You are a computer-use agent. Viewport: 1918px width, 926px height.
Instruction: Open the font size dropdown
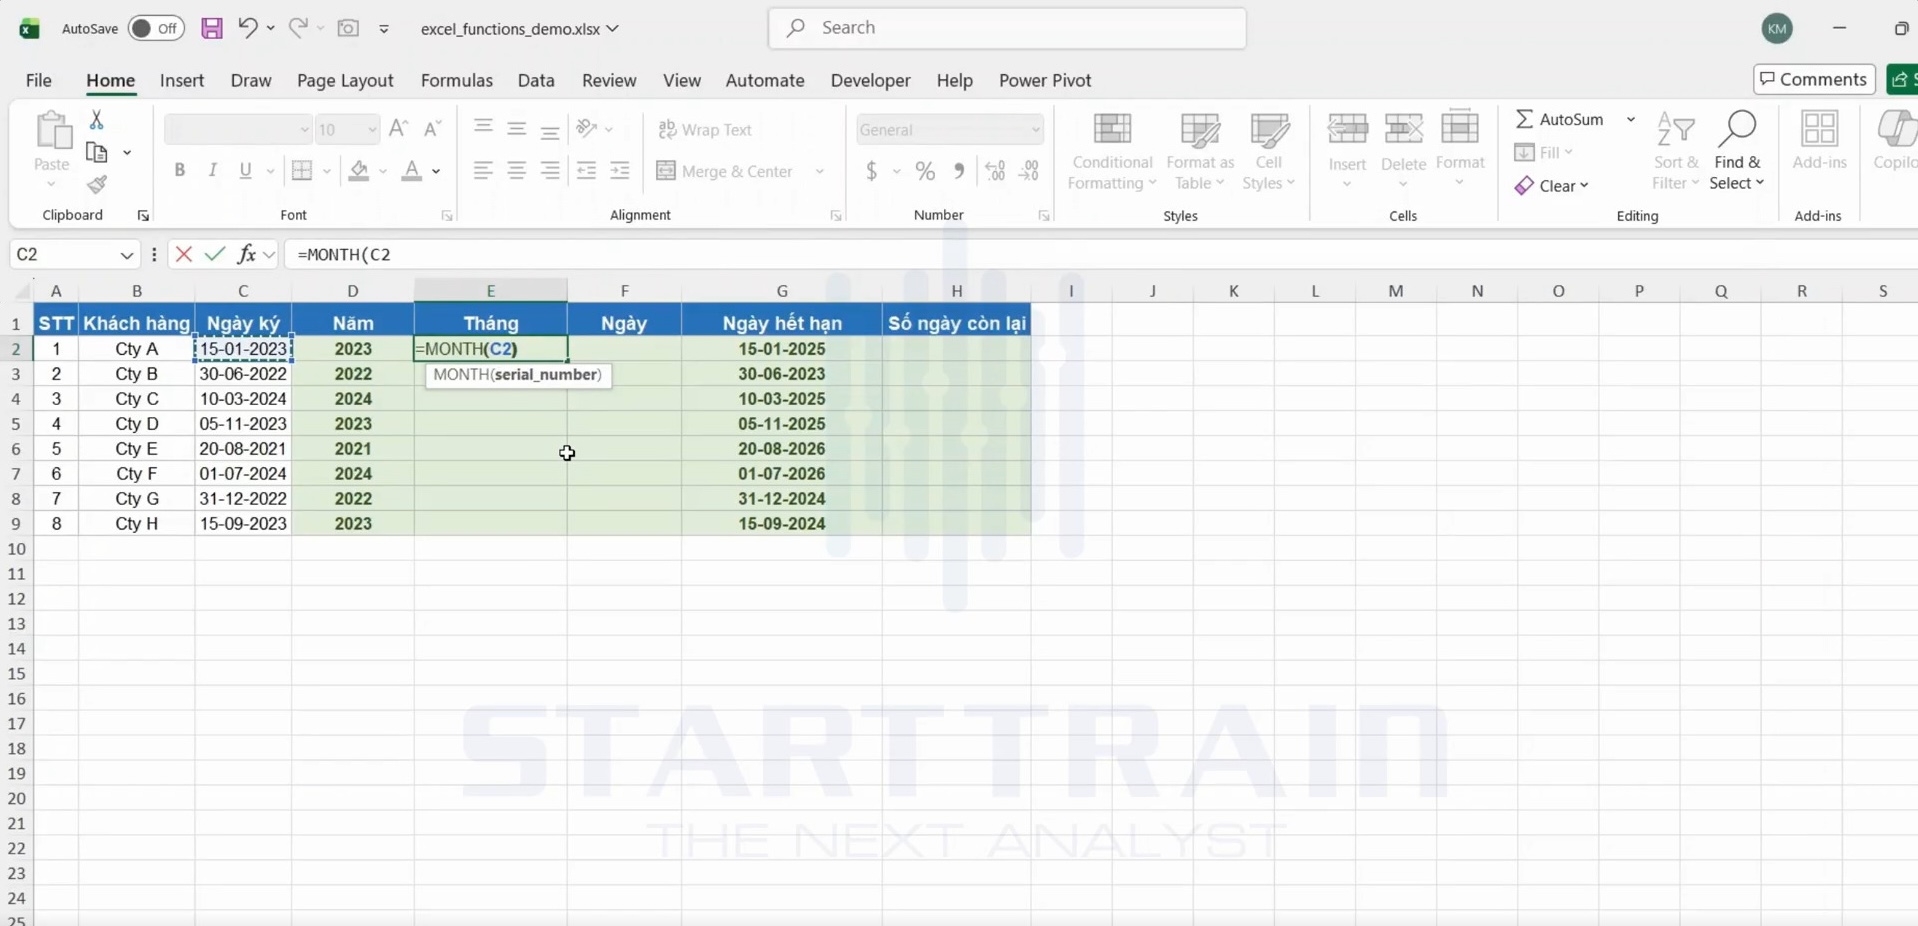[x=372, y=130]
